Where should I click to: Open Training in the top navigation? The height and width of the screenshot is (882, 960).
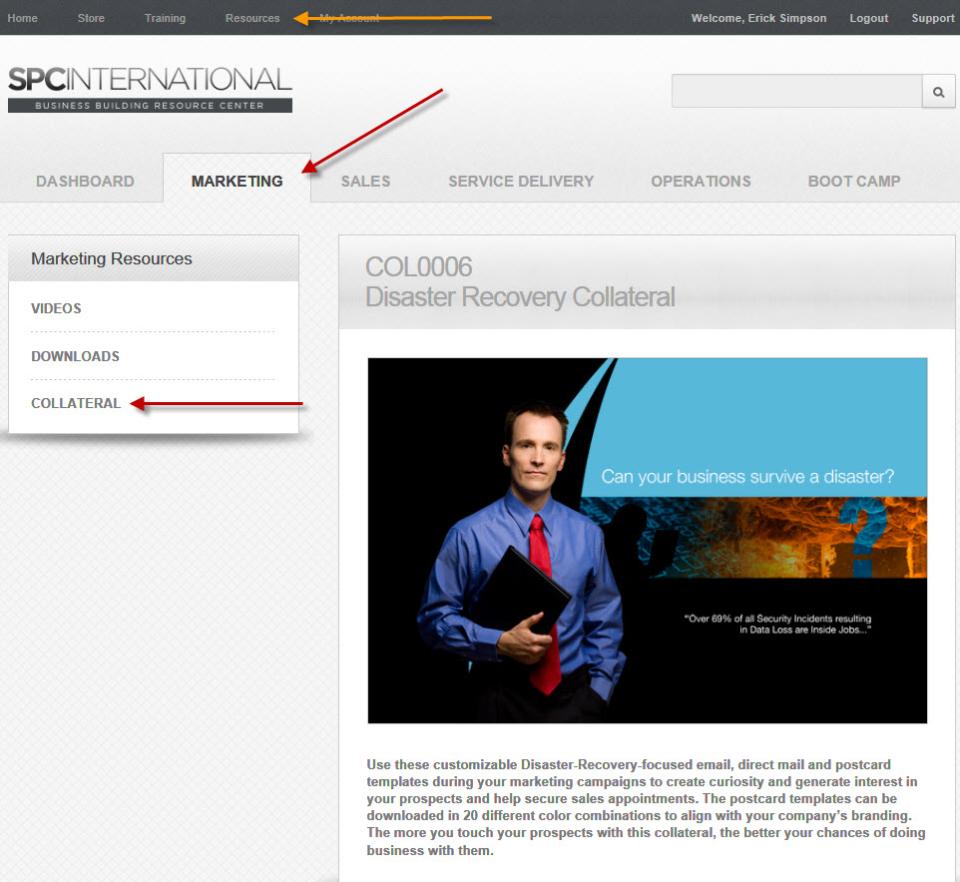165,18
